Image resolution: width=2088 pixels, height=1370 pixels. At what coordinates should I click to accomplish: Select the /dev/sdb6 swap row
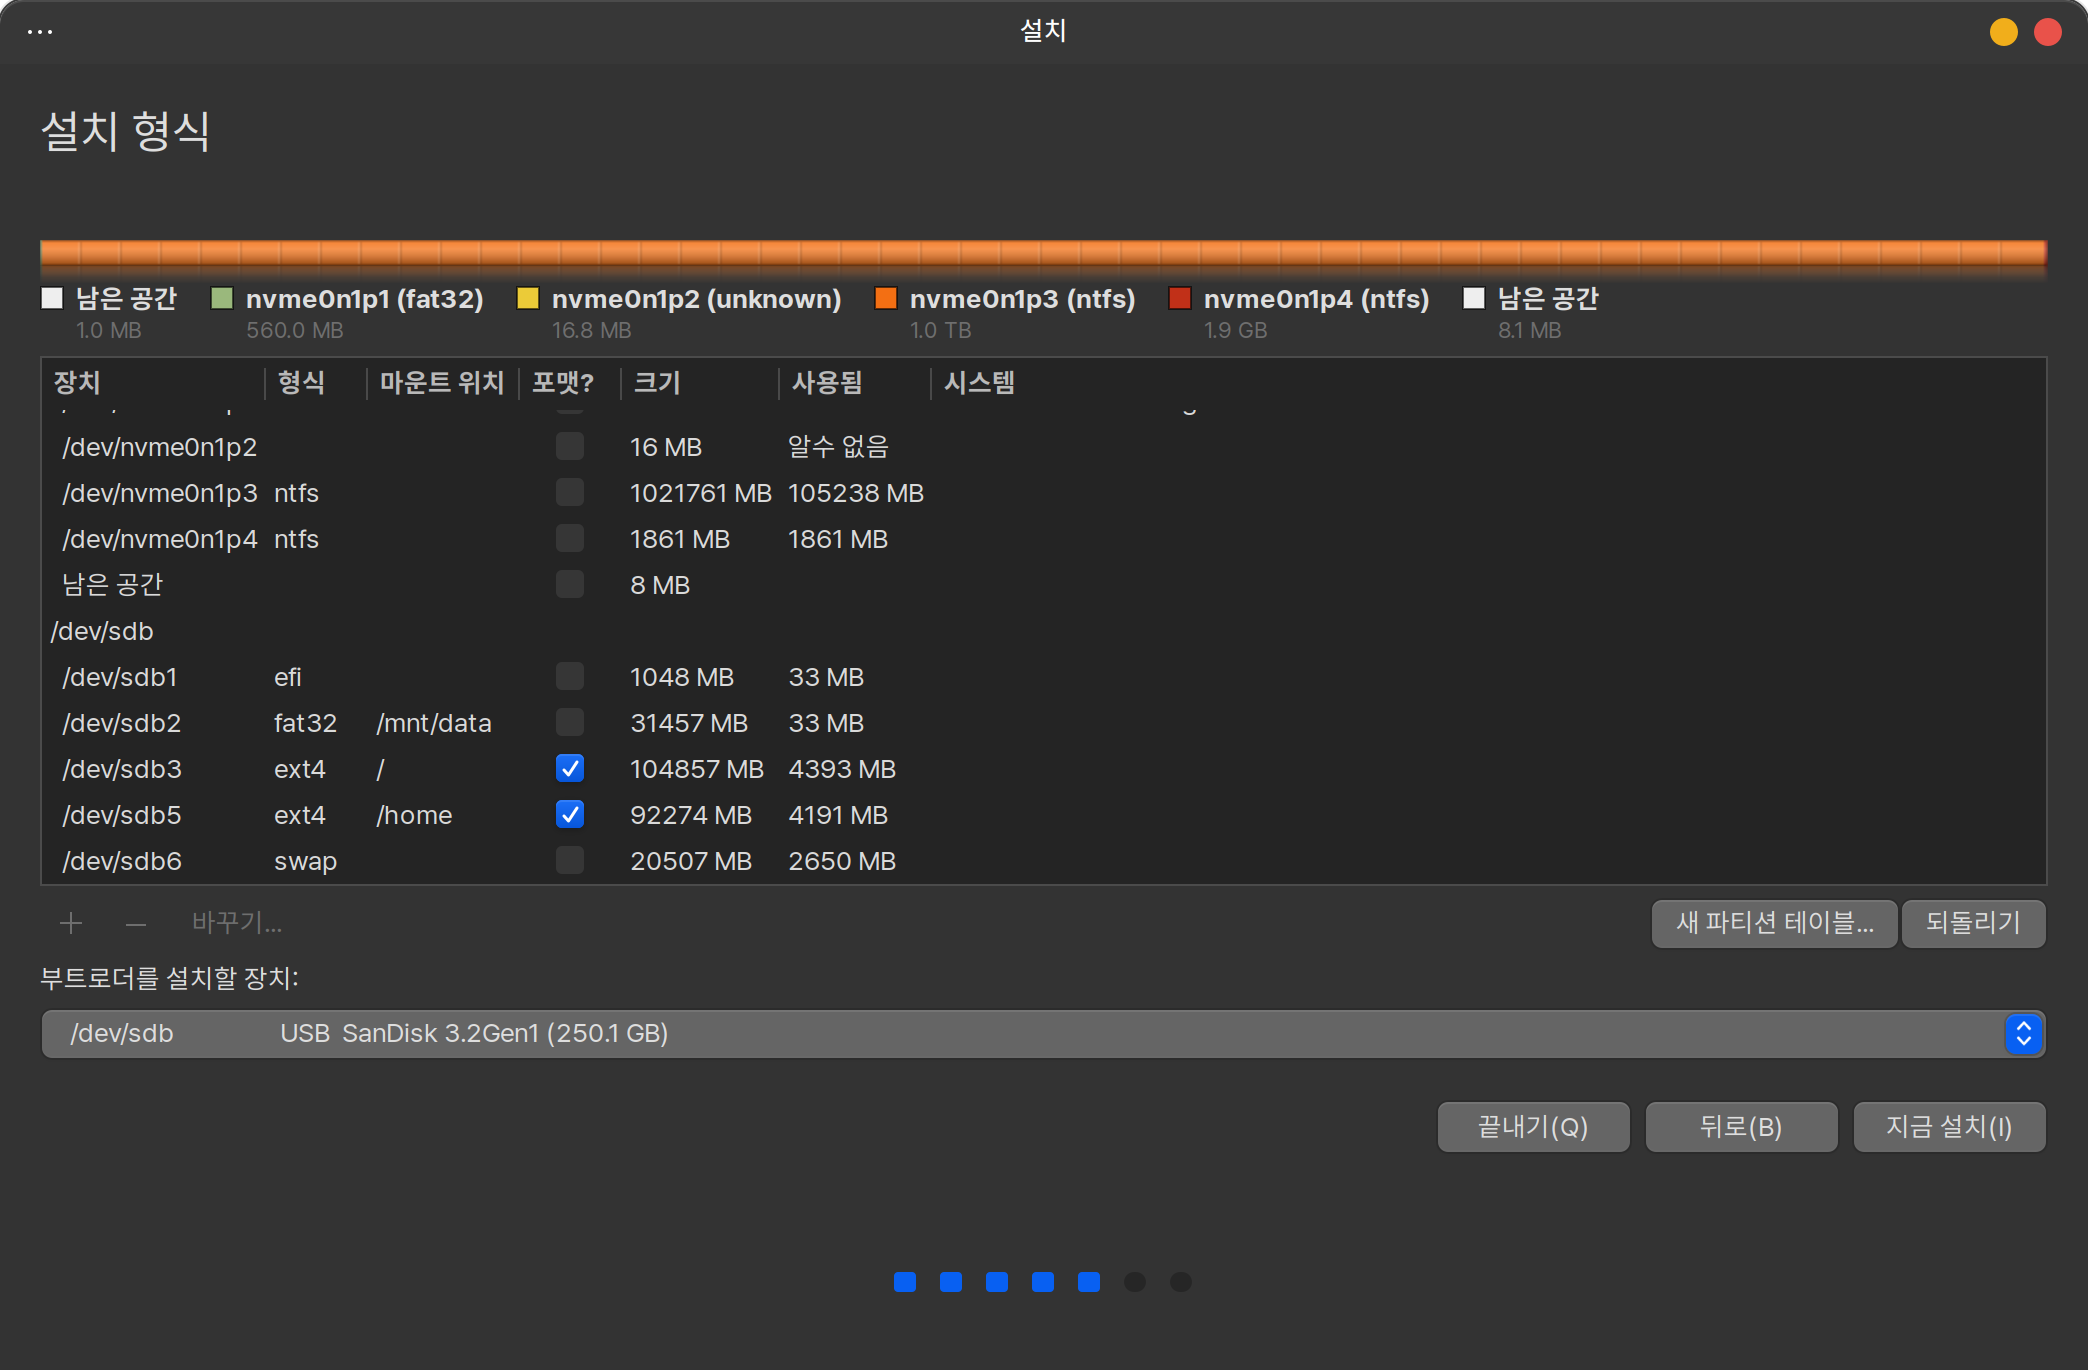[122, 860]
